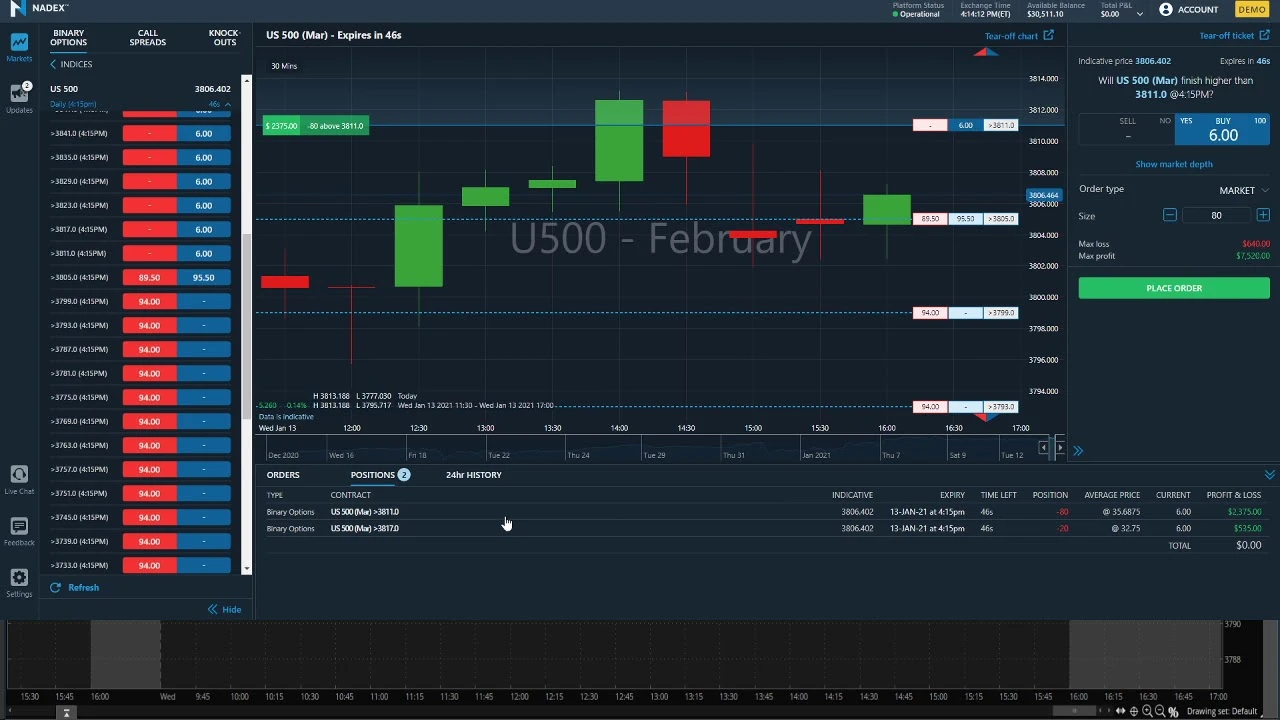Image resolution: width=1280 pixels, height=720 pixels.
Task: Click buy price 95.50 for >3805.0
Action: (x=204, y=278)
